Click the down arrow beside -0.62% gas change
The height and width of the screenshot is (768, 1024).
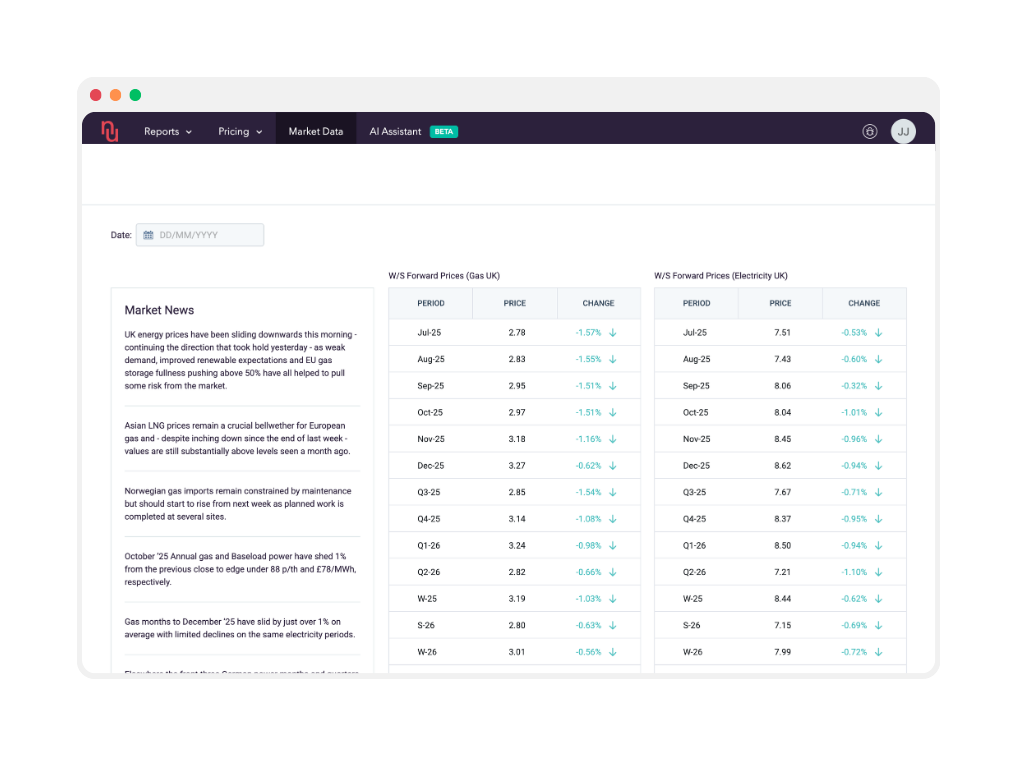point(613,466)
